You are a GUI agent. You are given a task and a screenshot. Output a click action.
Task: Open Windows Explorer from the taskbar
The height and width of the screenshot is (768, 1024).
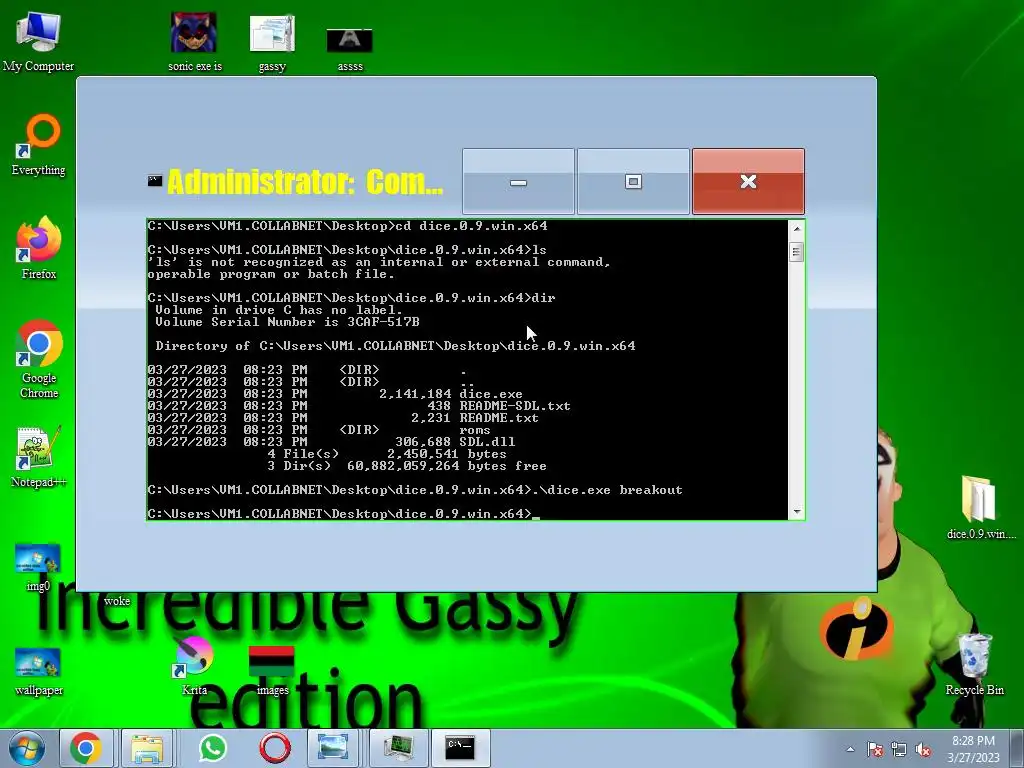(147, 748)
